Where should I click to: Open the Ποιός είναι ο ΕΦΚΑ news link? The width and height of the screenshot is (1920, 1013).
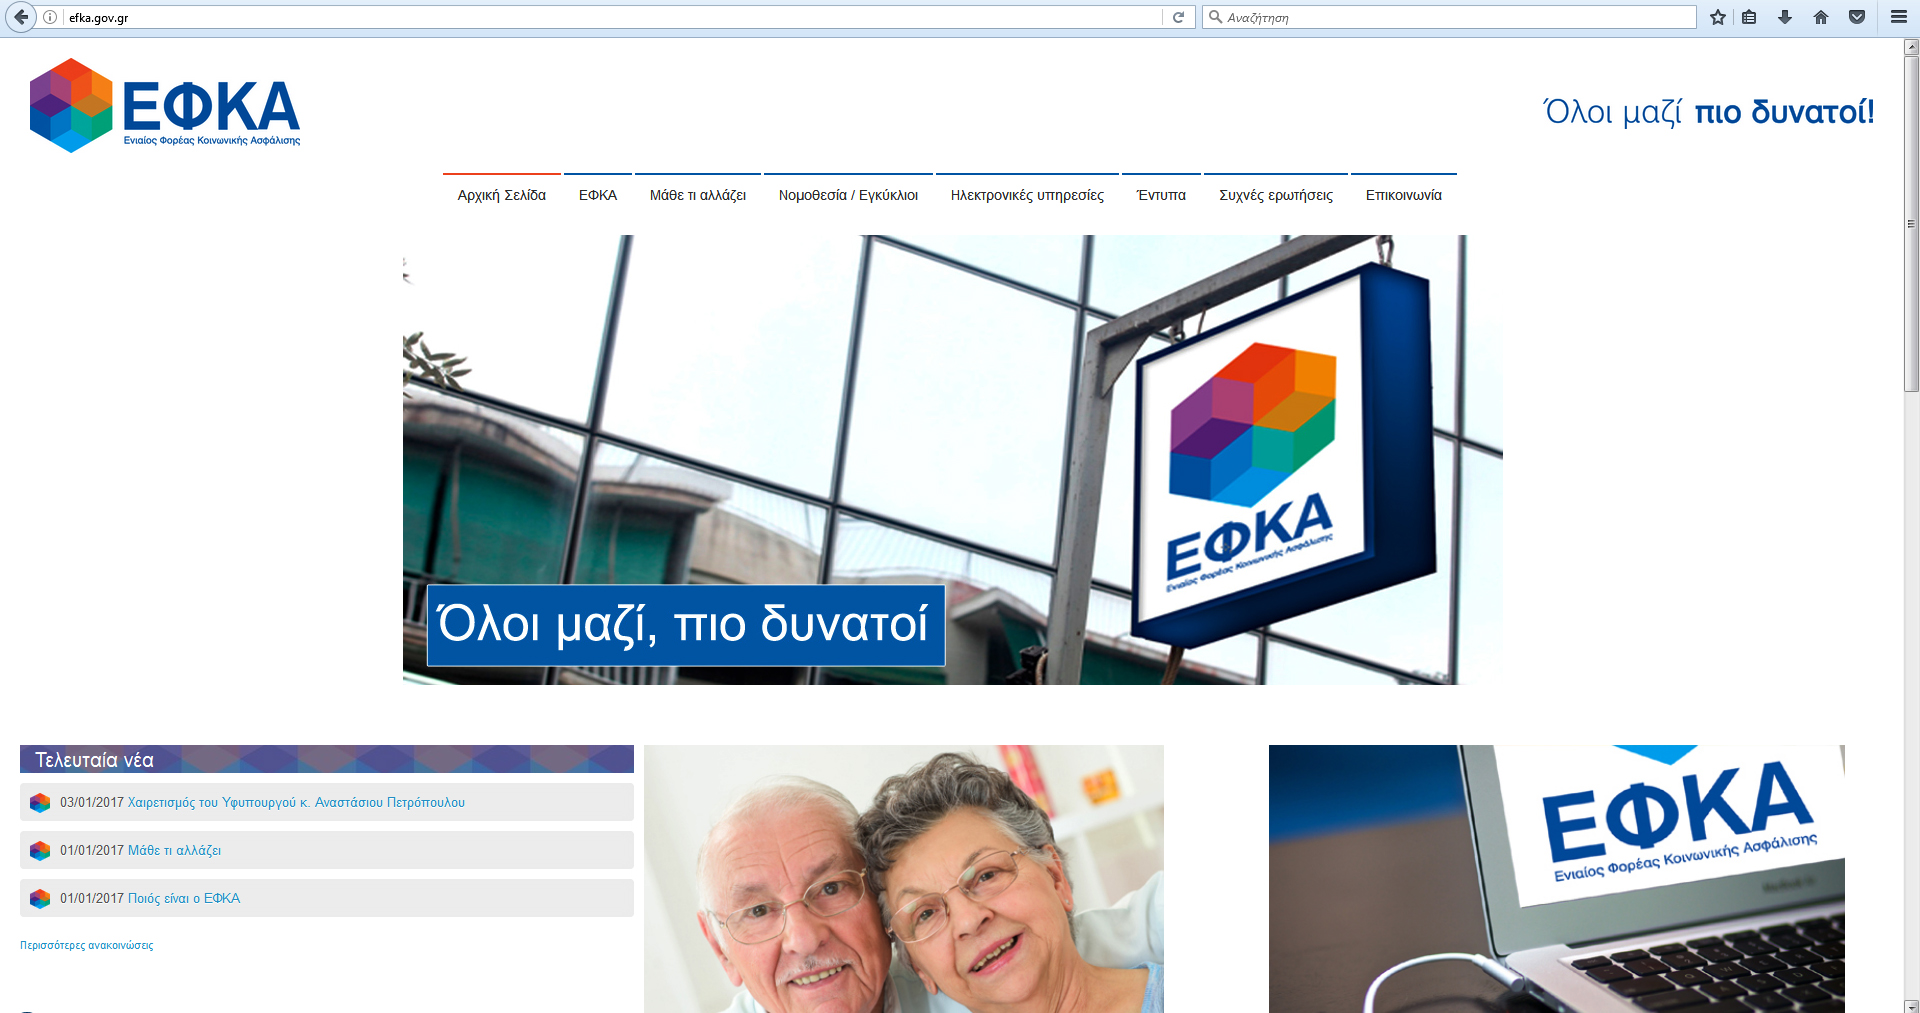point(184,898)
